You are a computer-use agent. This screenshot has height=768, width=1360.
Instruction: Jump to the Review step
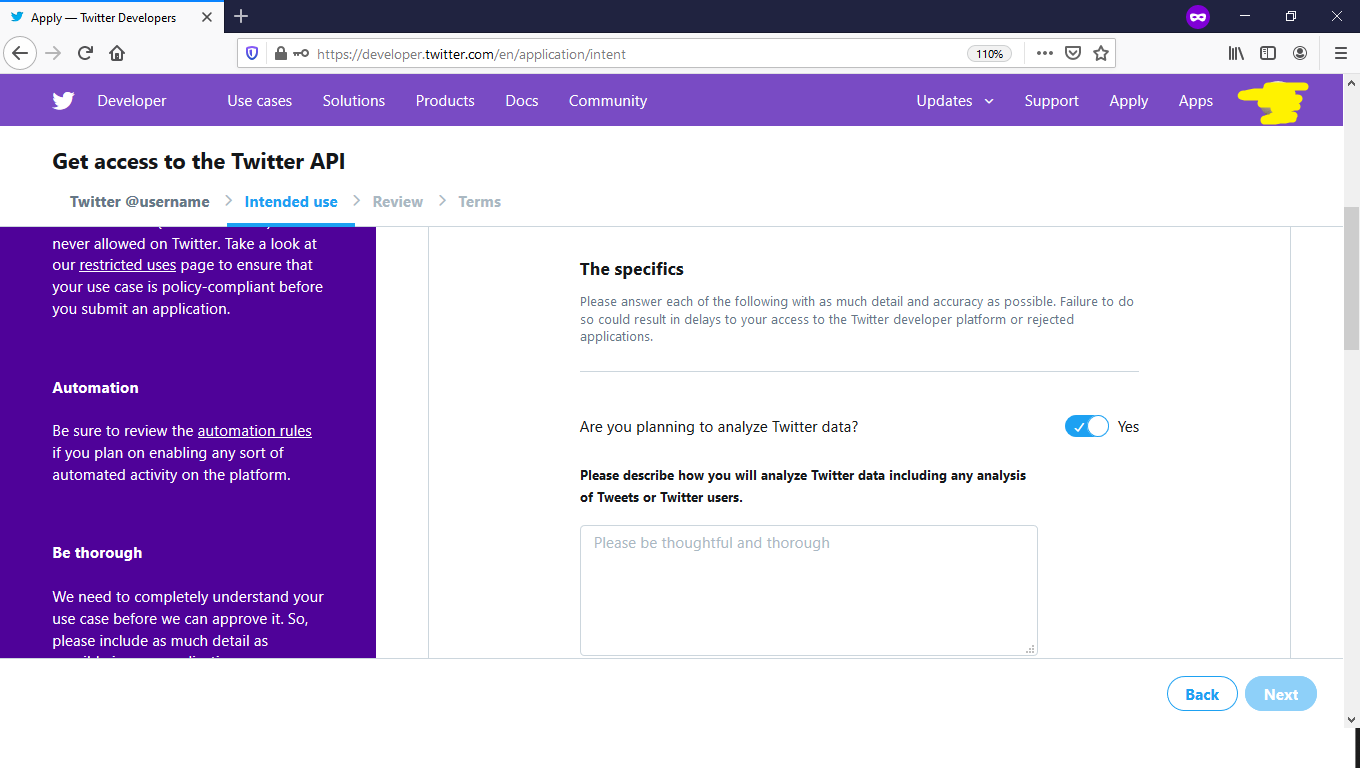[x=398, y=202]
